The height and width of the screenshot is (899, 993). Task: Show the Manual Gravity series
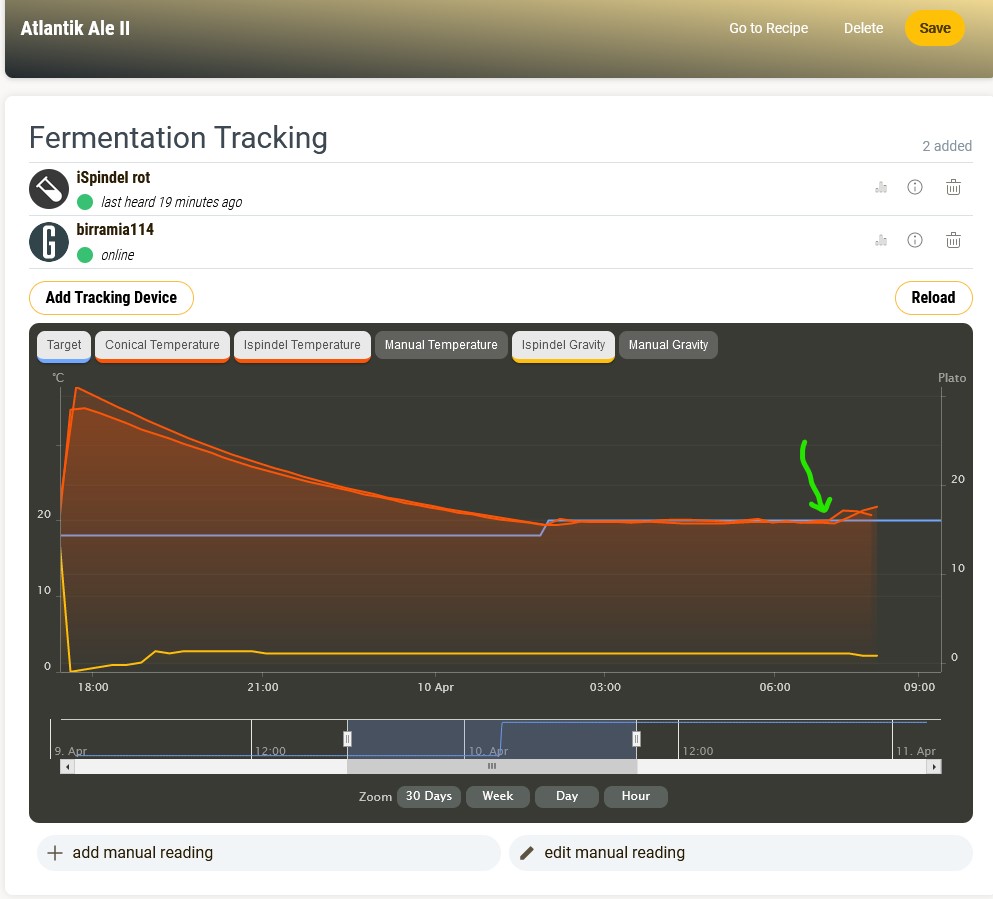pyautogui.click(x=668, y=345)
